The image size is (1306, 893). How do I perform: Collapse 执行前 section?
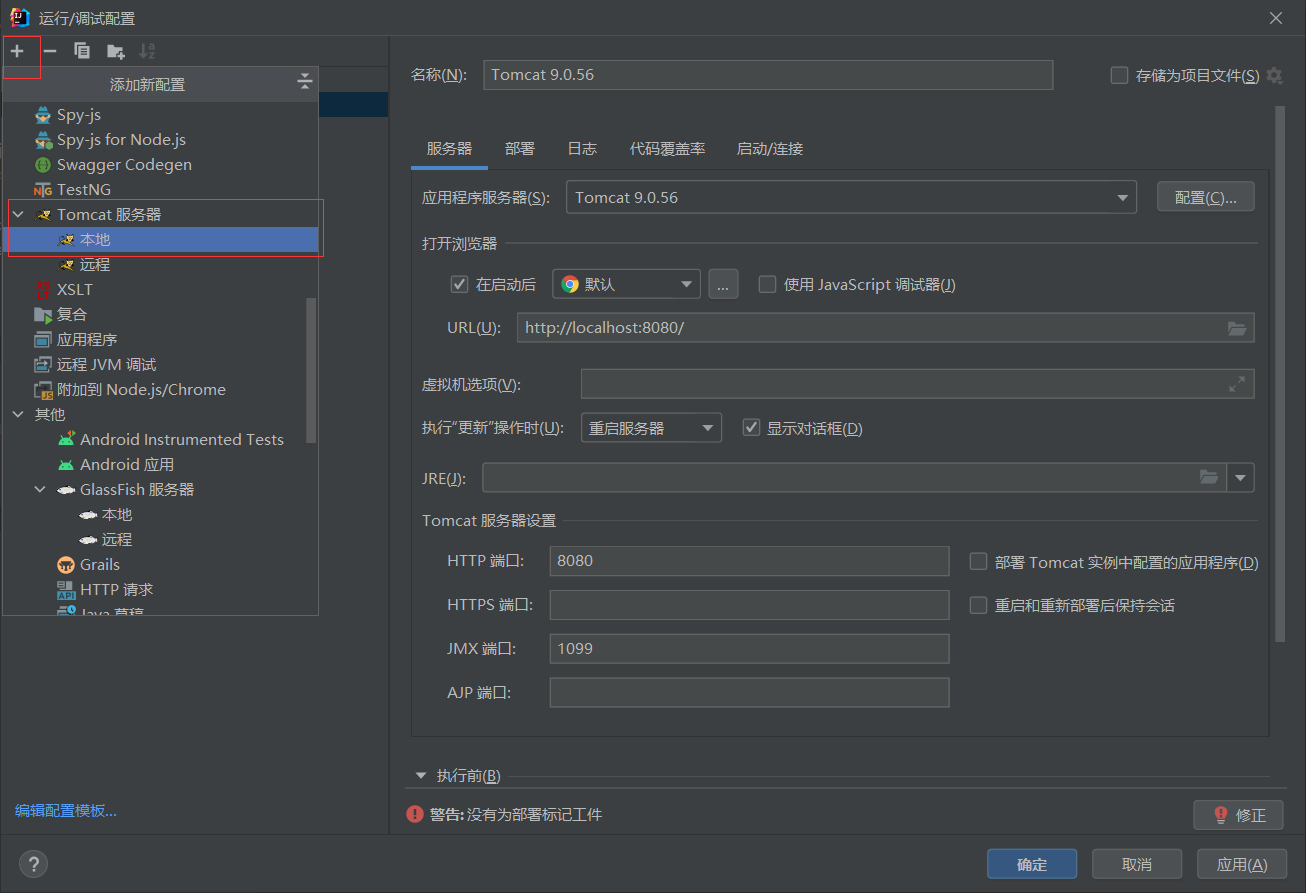pos(421,776)
